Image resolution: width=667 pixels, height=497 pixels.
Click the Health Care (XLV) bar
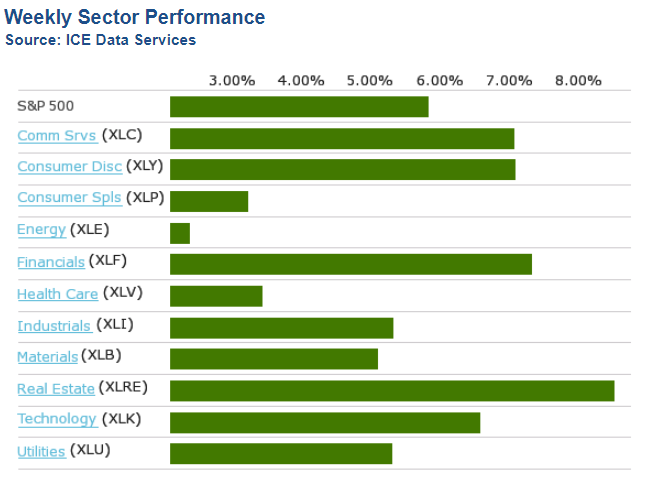tap(216, 296)
